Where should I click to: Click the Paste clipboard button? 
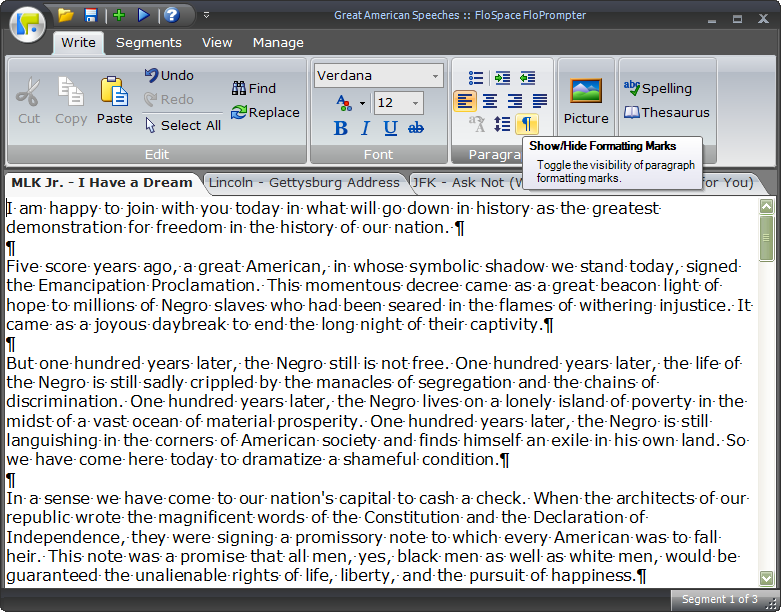click(x=115, y=101)
